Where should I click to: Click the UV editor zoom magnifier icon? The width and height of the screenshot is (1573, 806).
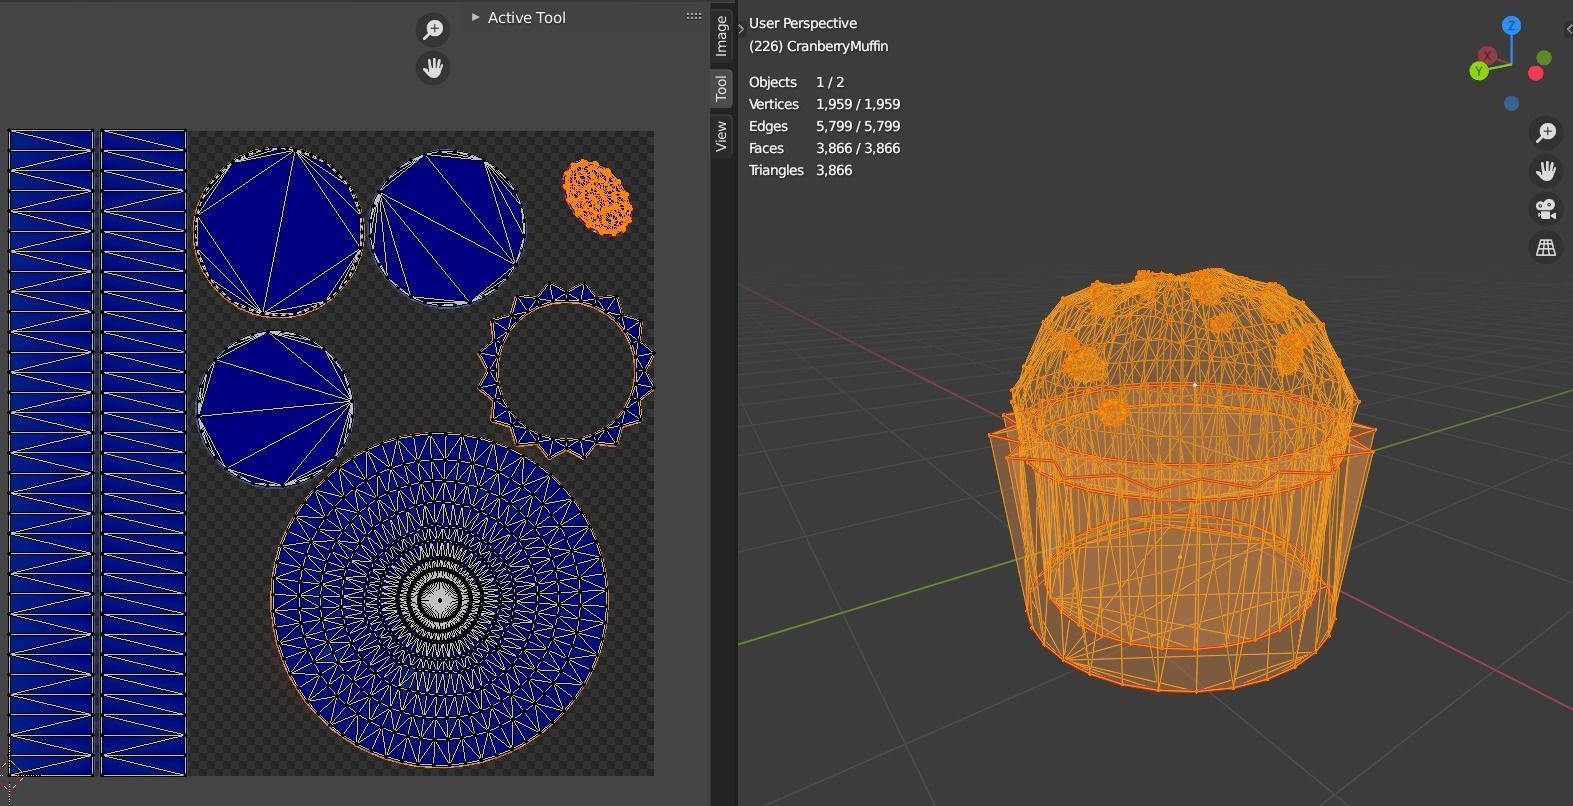click(433, 30)
